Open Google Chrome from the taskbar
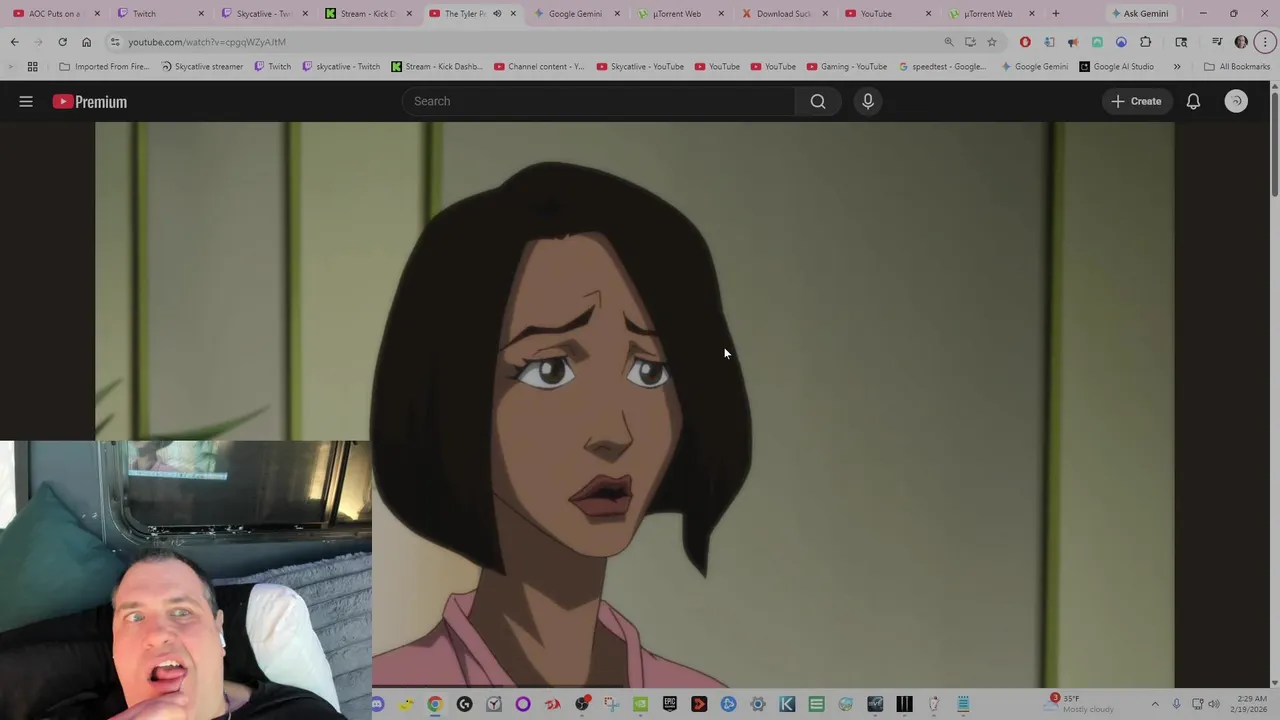1280x720 pixels. tap(435, 705)
